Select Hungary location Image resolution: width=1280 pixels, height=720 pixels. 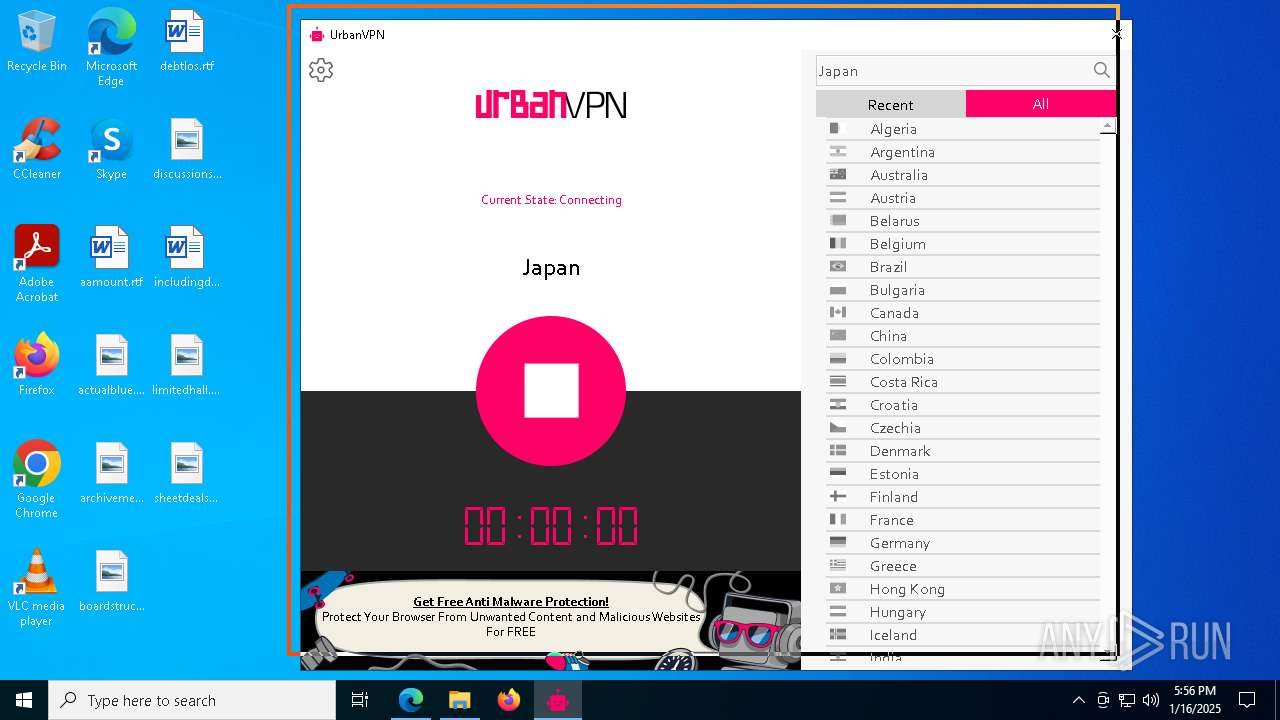[963, 612]
